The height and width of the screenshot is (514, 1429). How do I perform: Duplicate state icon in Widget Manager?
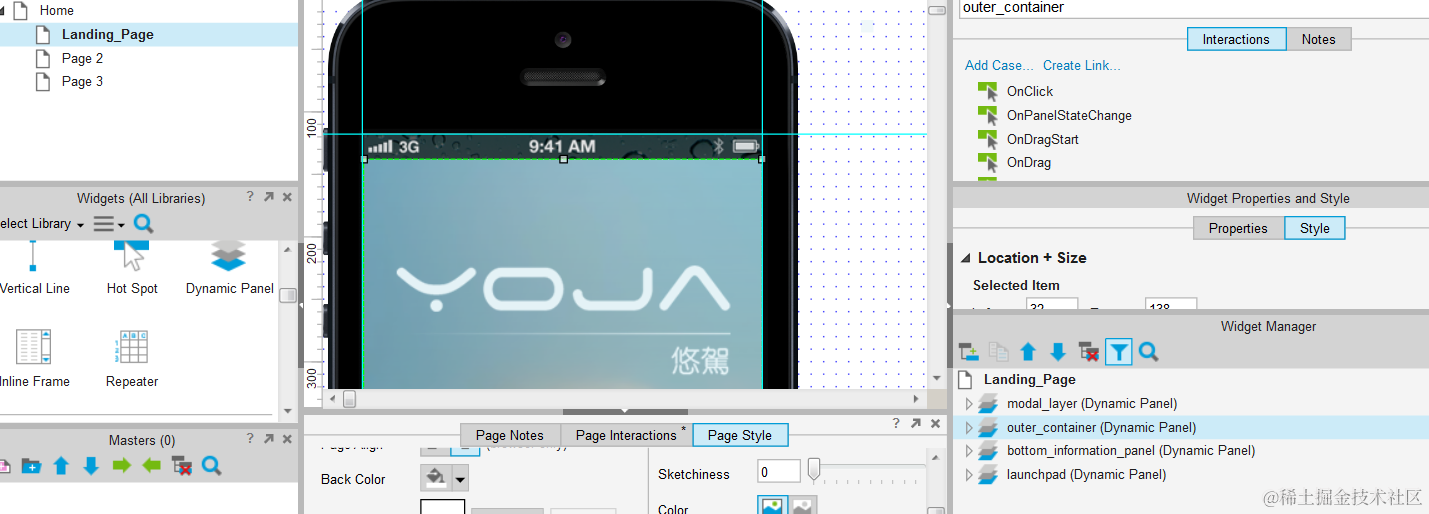pos(998,352)
